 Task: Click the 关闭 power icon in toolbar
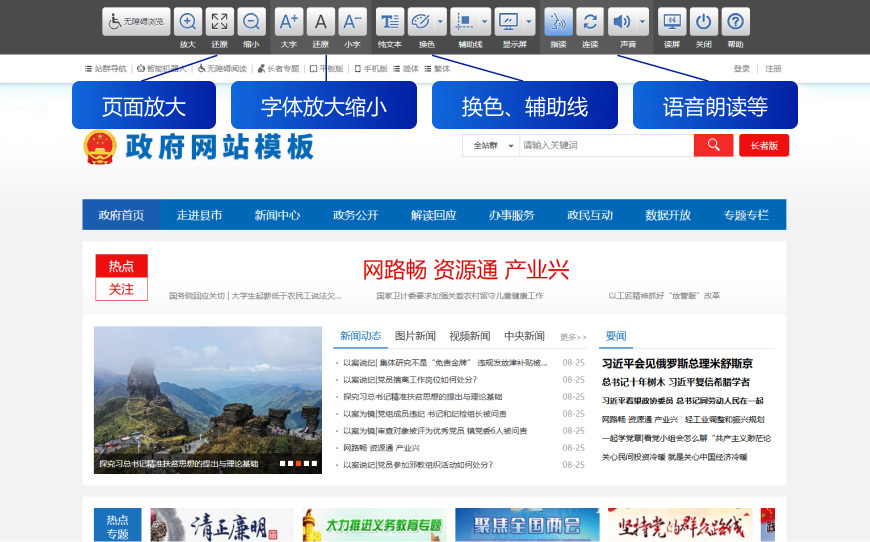tap(704, 21)
